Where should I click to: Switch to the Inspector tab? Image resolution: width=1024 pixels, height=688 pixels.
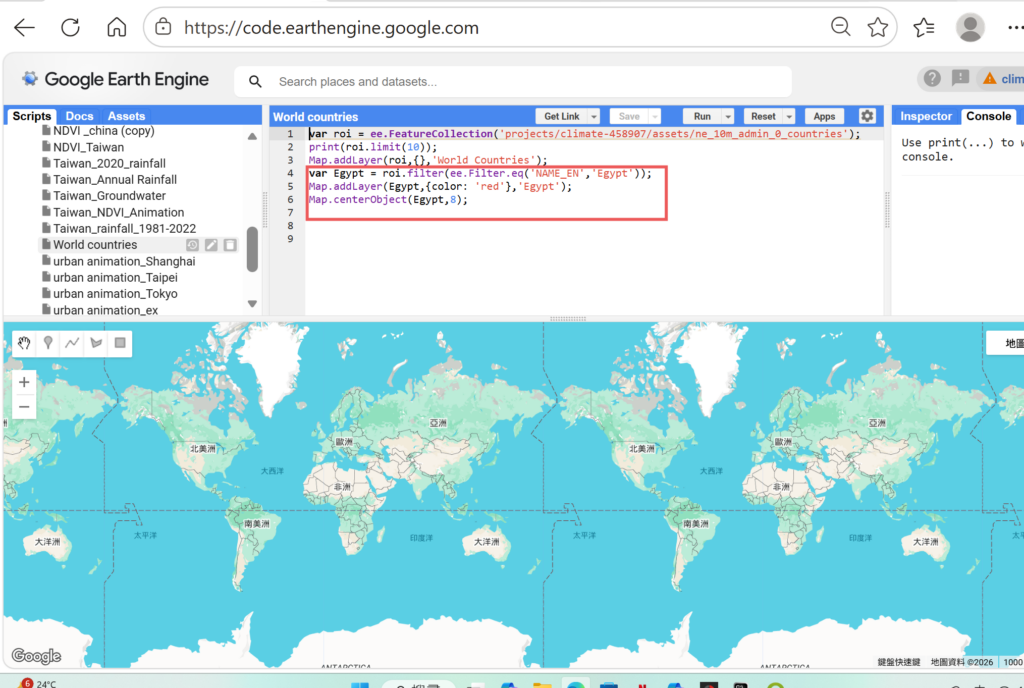(926, 116)
